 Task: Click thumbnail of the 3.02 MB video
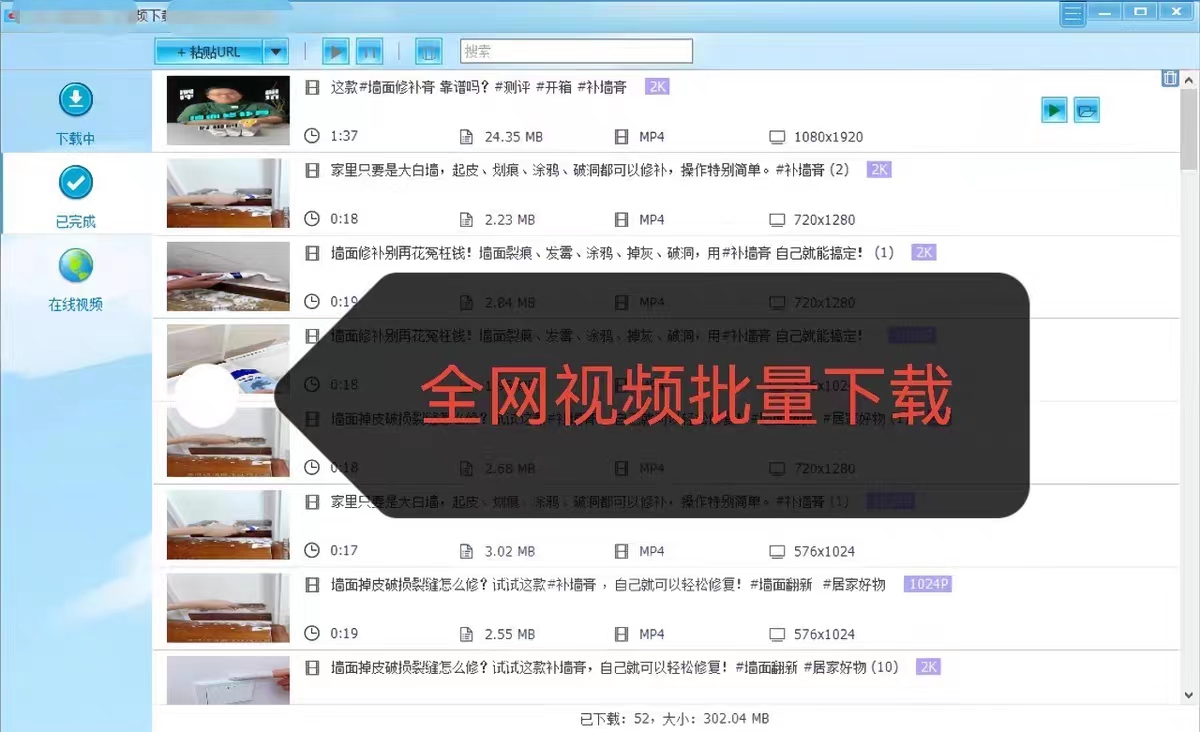(228, 524)
